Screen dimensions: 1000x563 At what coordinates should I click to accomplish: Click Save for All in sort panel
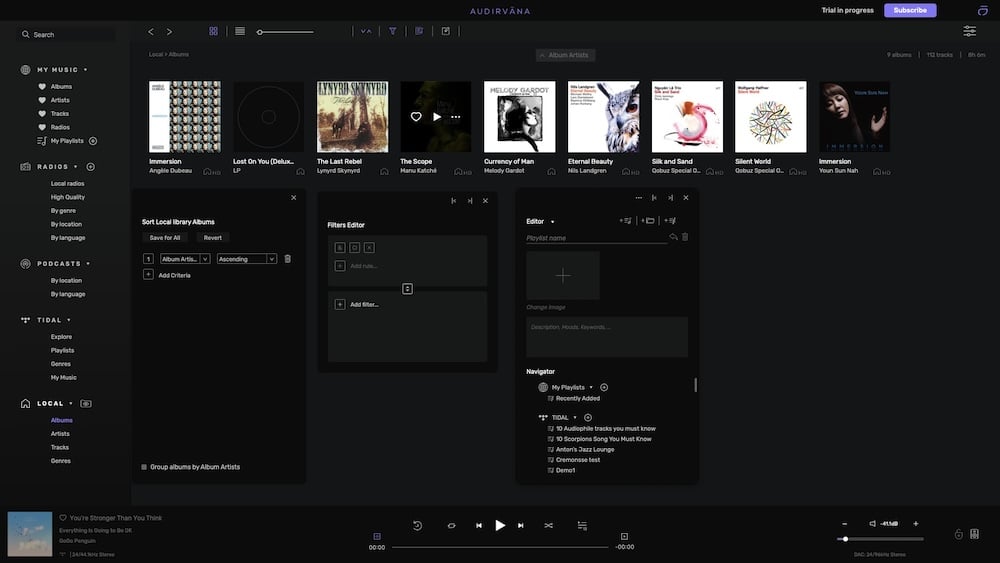[x=165, y=238]
